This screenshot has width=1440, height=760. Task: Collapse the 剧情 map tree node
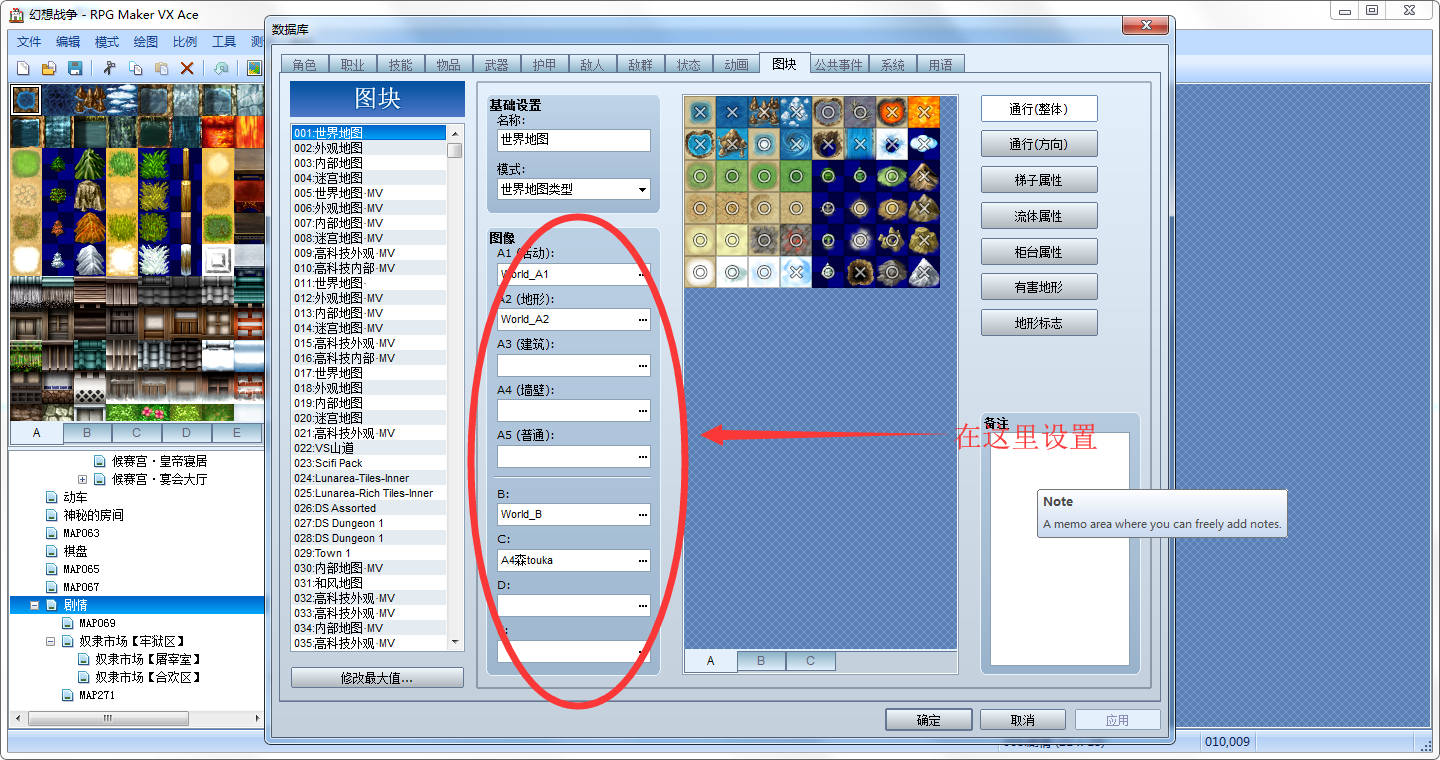pos(35,606)
